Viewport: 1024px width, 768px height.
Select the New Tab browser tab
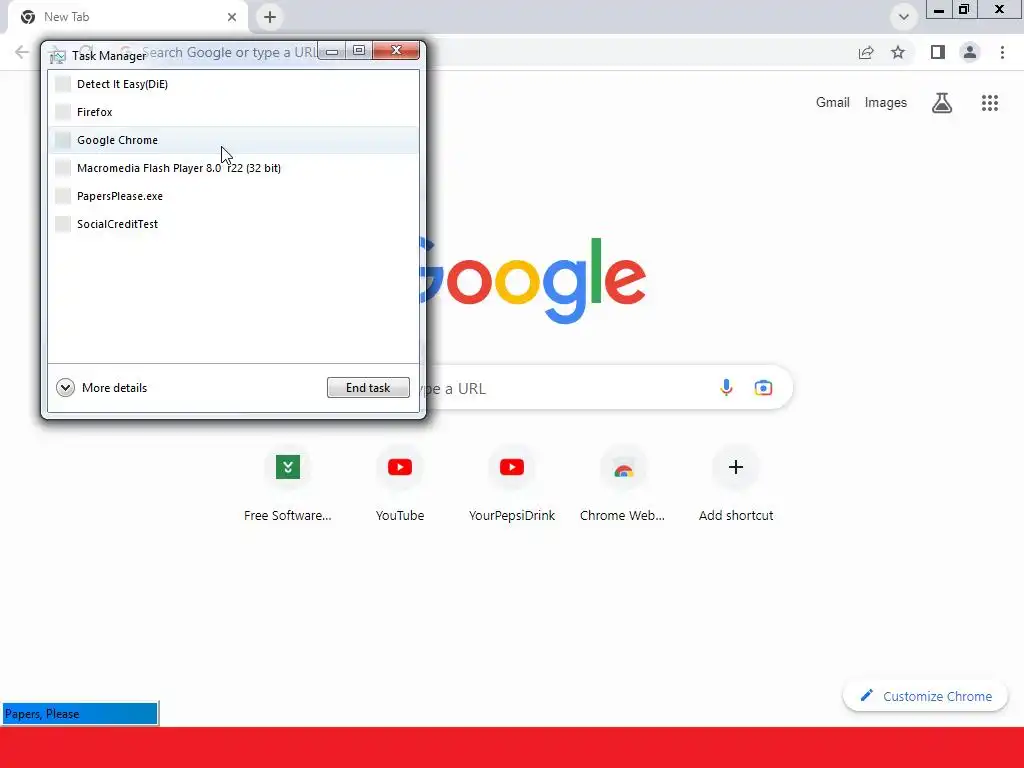(x=128, y=17)
